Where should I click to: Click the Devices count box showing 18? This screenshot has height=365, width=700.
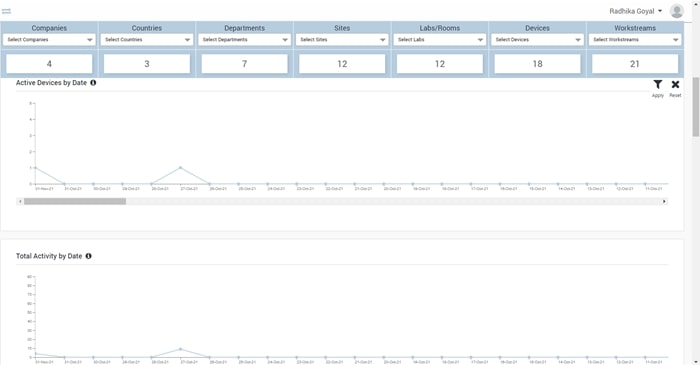tap(538, 64)
